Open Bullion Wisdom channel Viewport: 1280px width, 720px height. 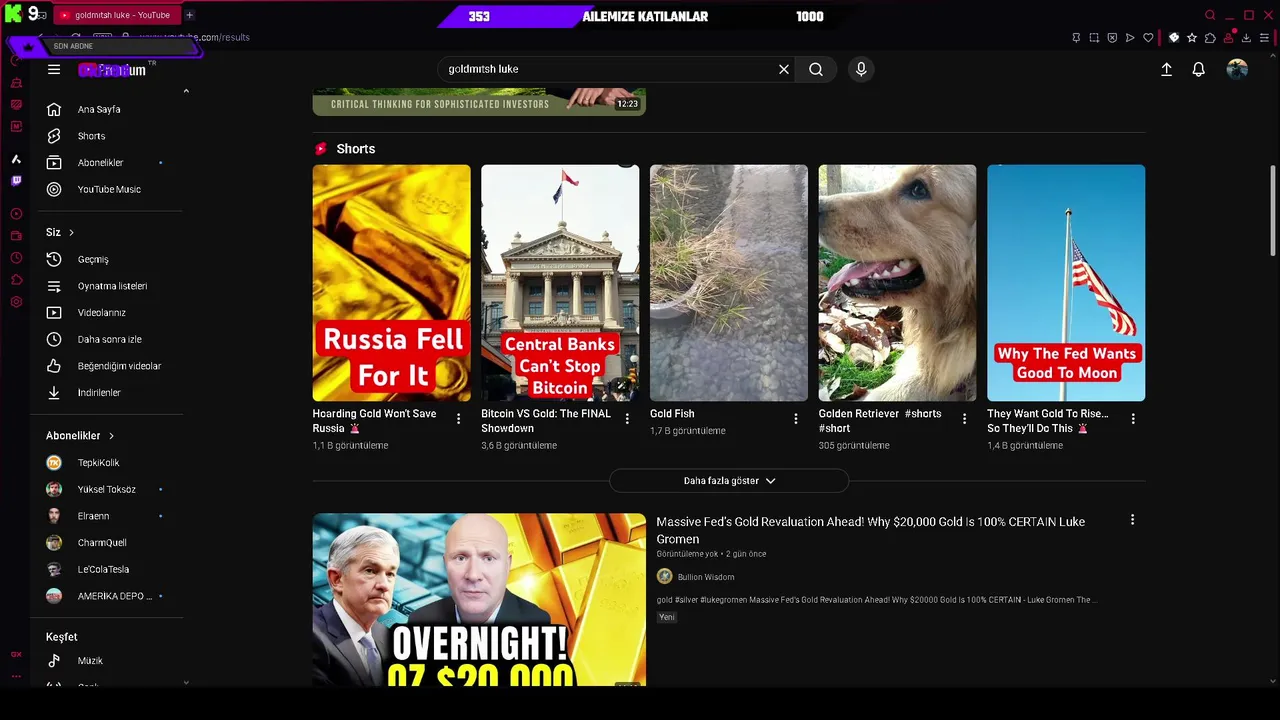[x=706, y=577]
